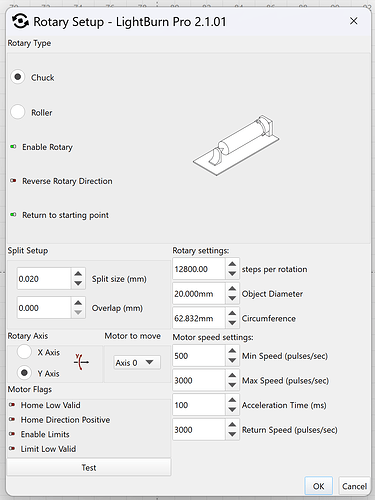Screen dimensions: 375x500
Task: Click the Test button
Action: point(89,467)
